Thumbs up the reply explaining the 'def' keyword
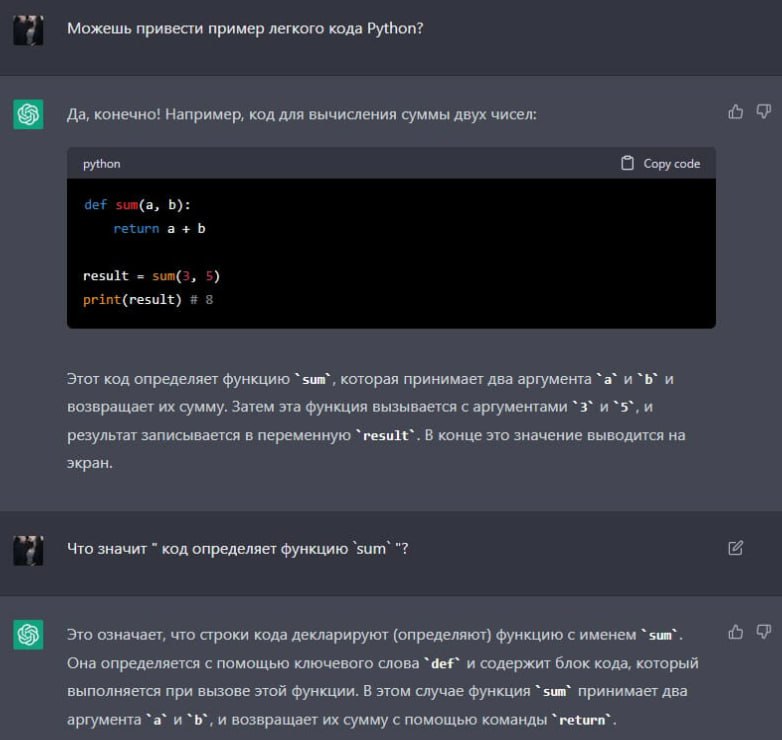Viewport: 782px width, 740px height. [736, 632]
